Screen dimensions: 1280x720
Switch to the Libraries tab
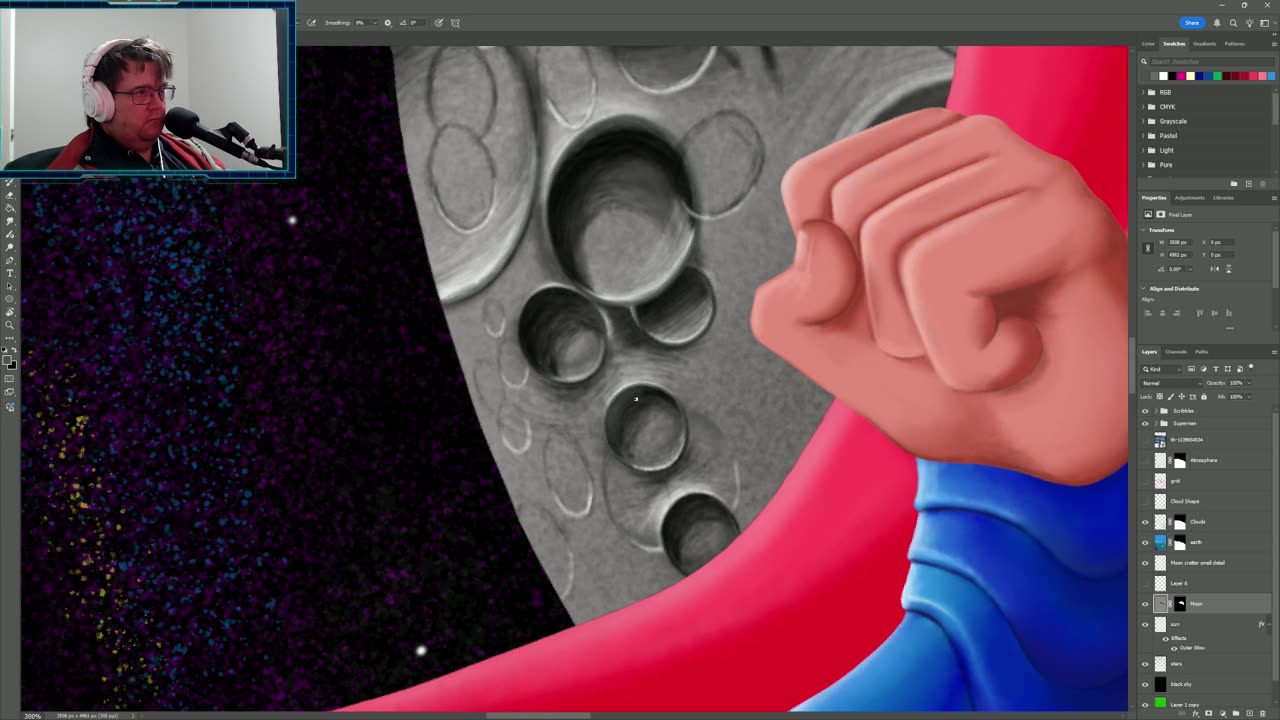(1223, 198)
